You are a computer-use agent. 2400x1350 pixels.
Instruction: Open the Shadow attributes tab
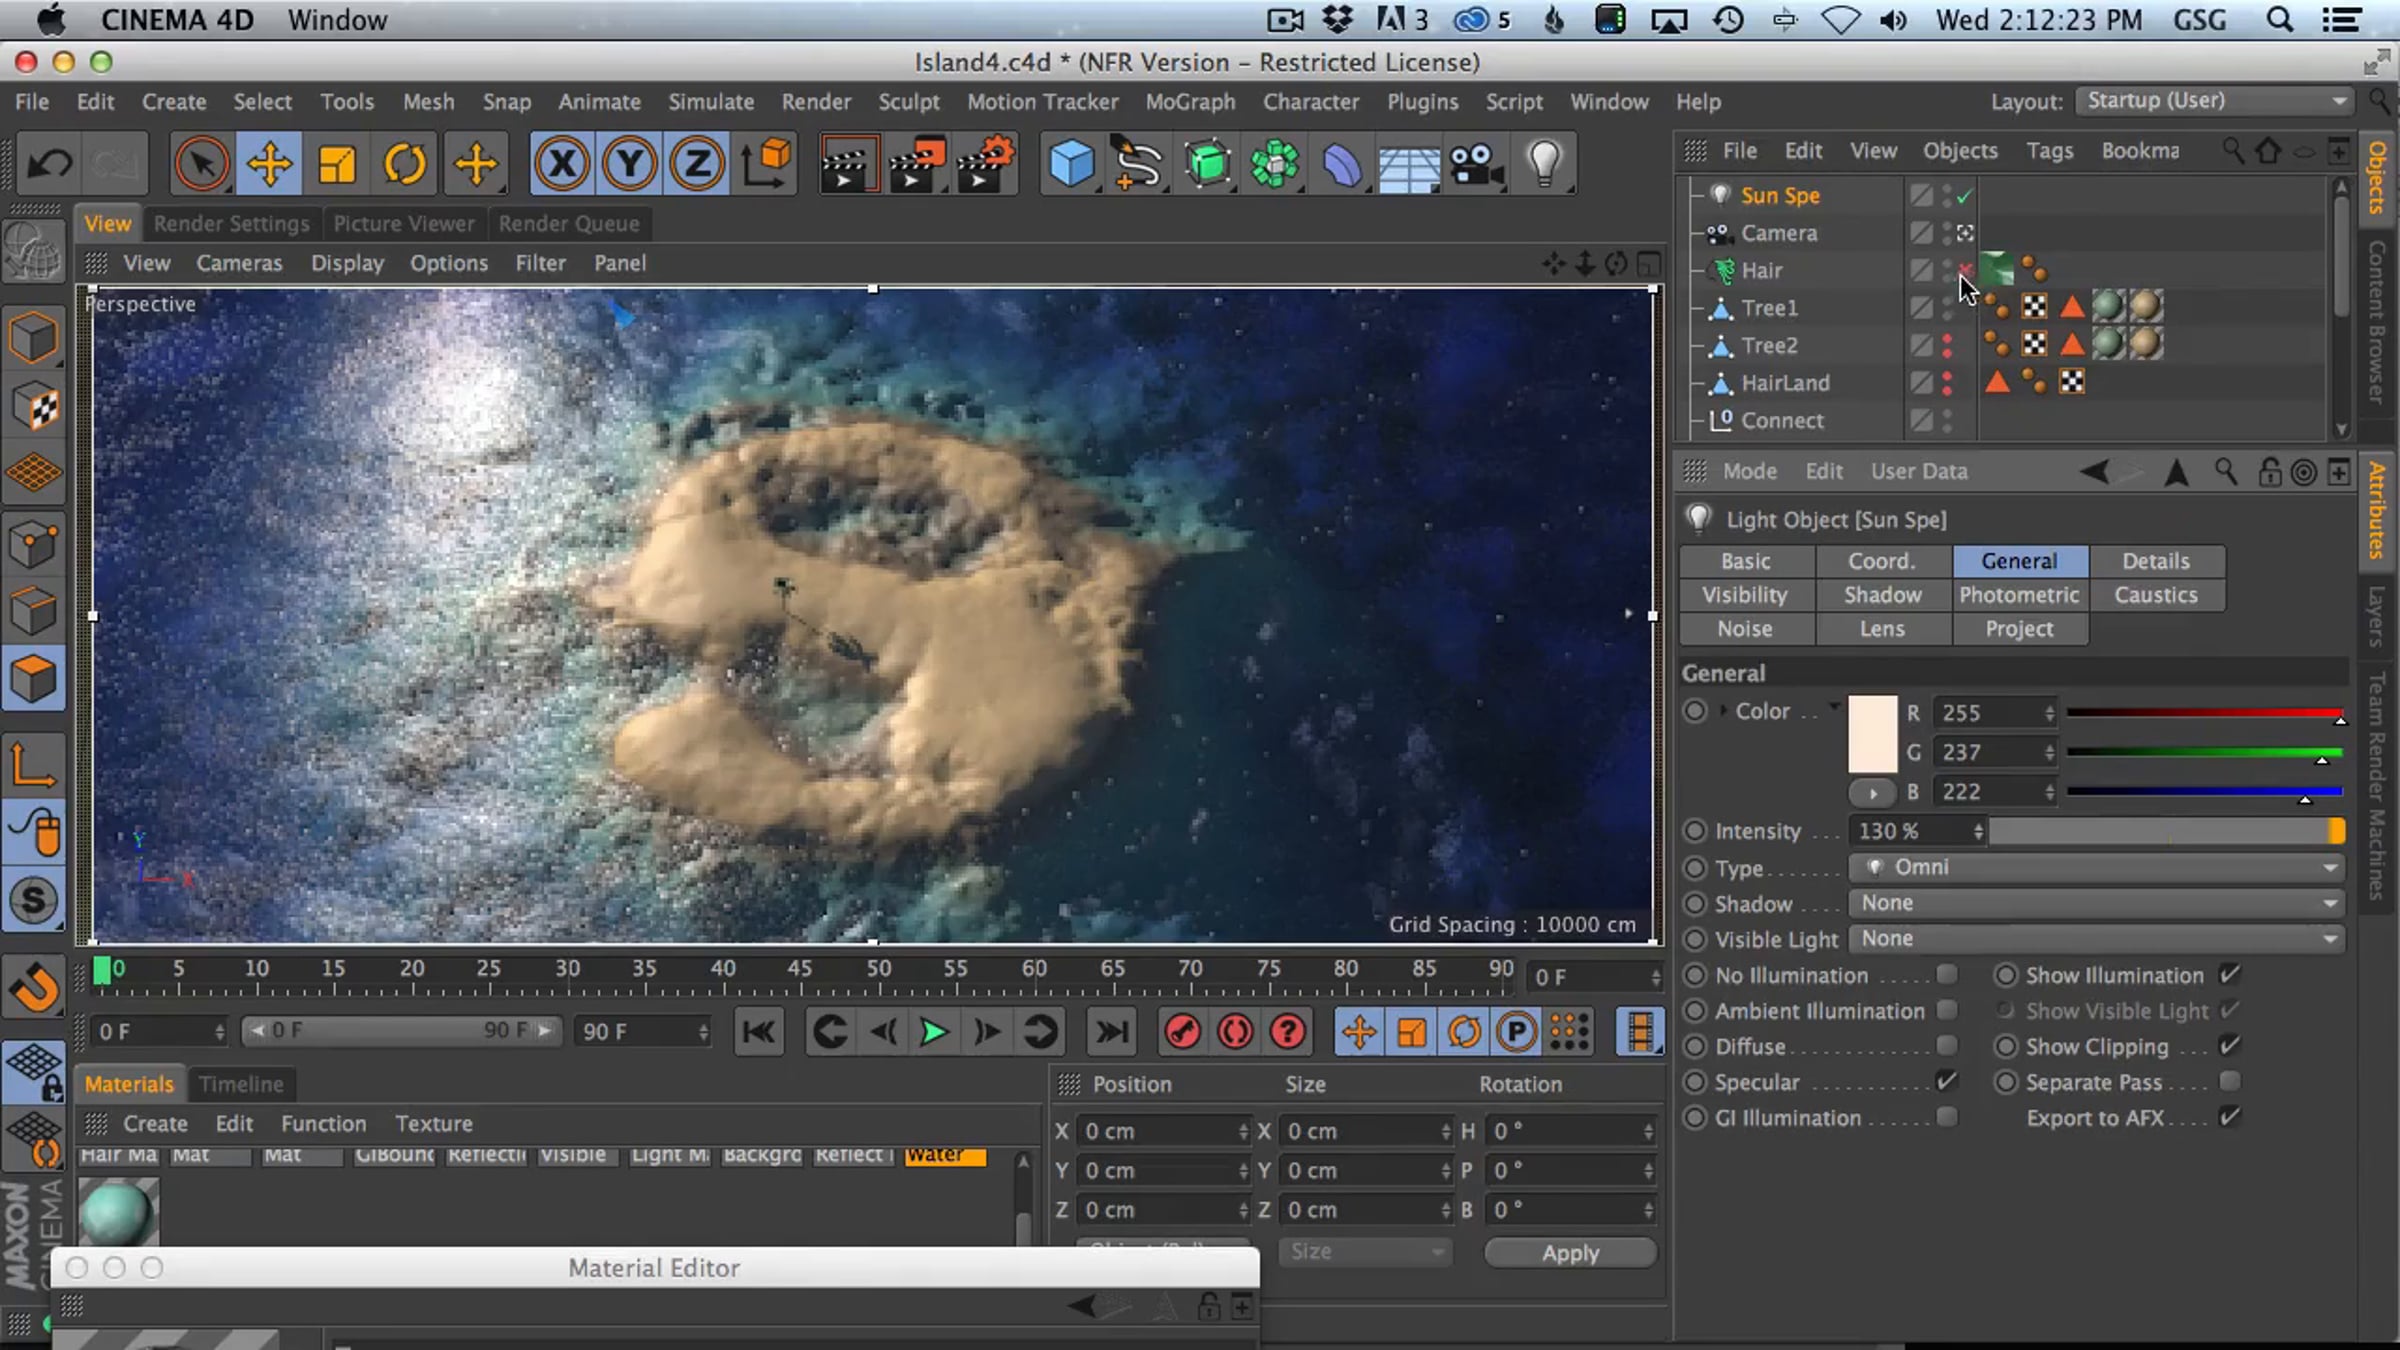click(x=1883, y=595)
